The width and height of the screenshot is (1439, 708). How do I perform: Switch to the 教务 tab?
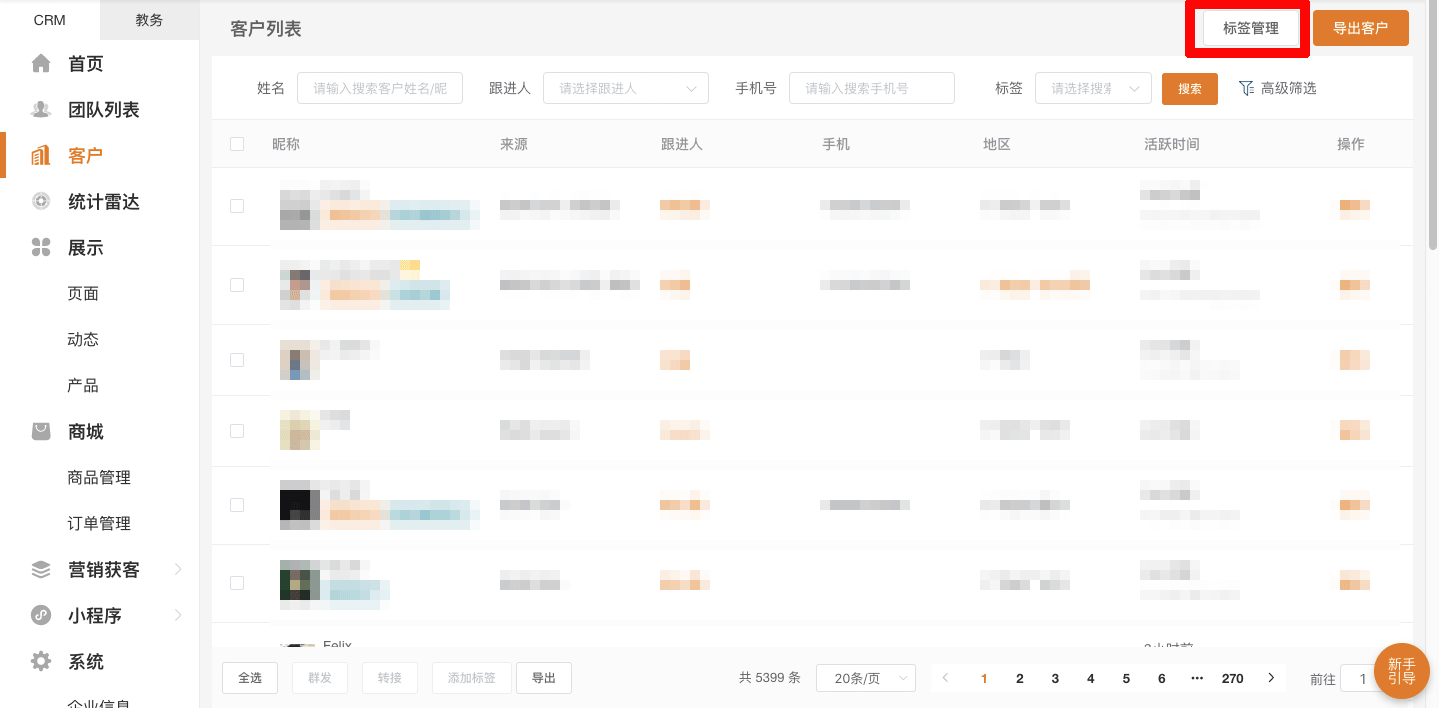click(x=149, y=20)
